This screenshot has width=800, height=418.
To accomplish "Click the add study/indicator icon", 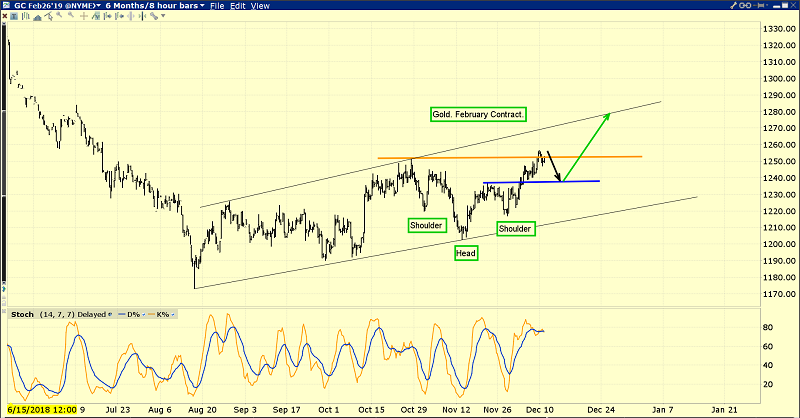I will [x=96, y=16].
